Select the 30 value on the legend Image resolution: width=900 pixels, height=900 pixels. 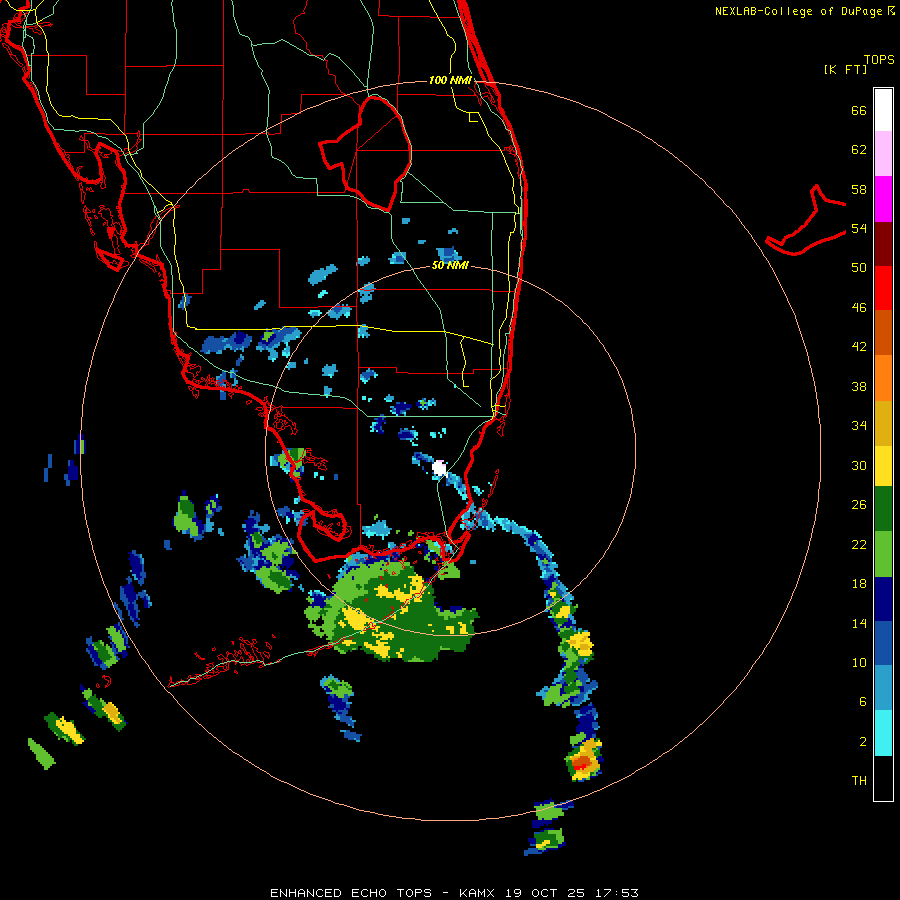click(x=859, y=465)
